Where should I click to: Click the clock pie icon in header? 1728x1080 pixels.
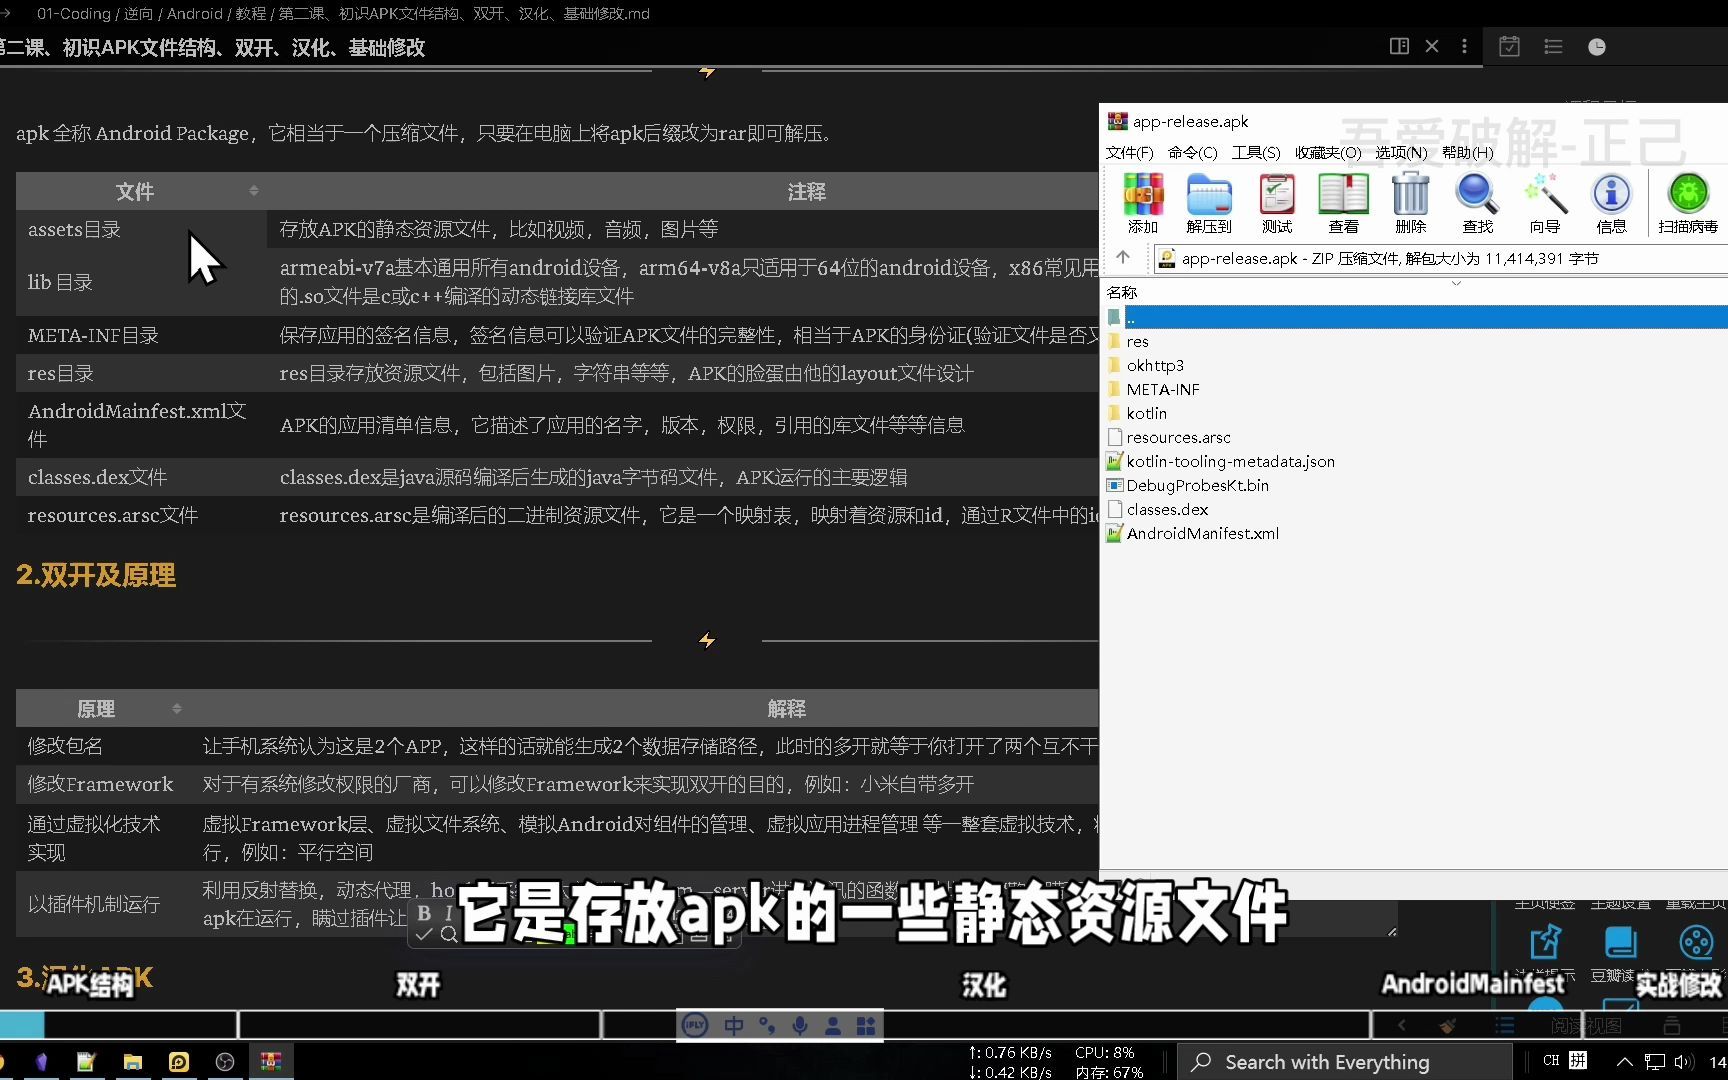point(1597,47)
